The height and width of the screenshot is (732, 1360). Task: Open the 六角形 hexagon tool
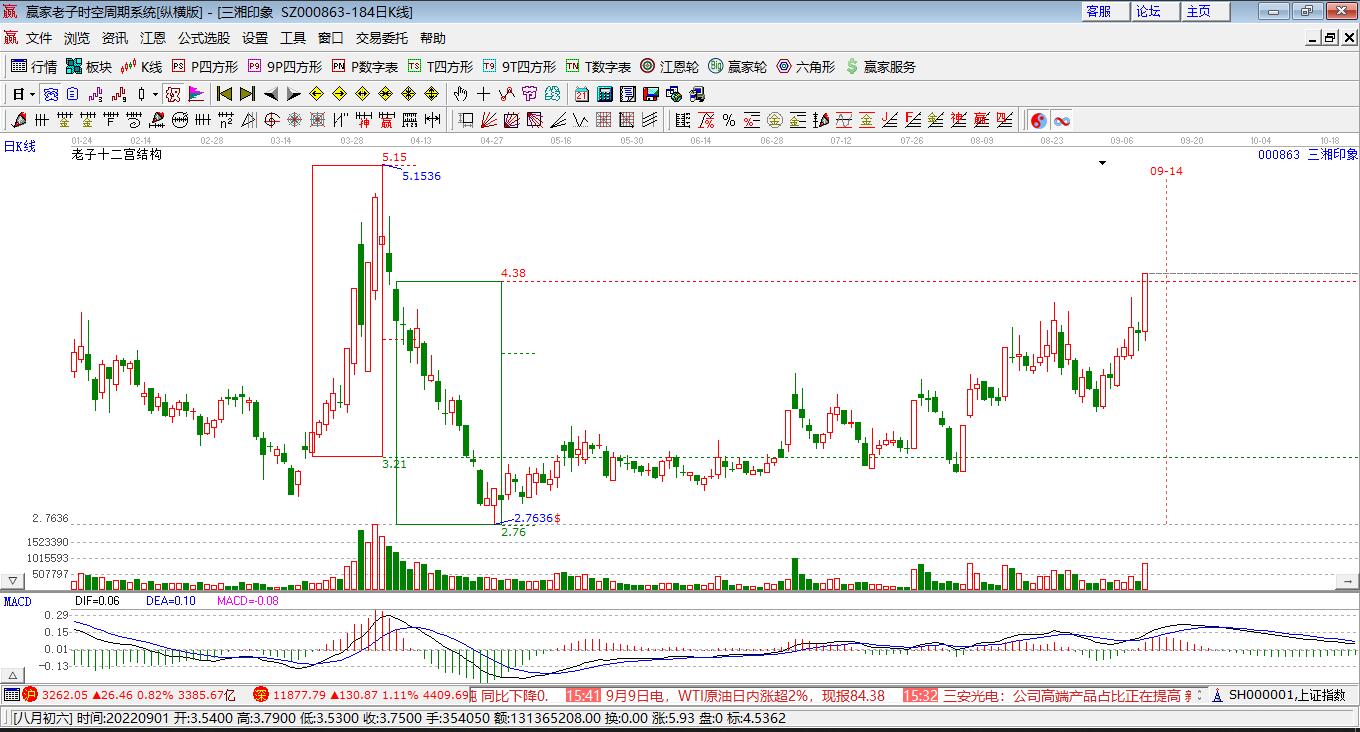tap(806, 67)
